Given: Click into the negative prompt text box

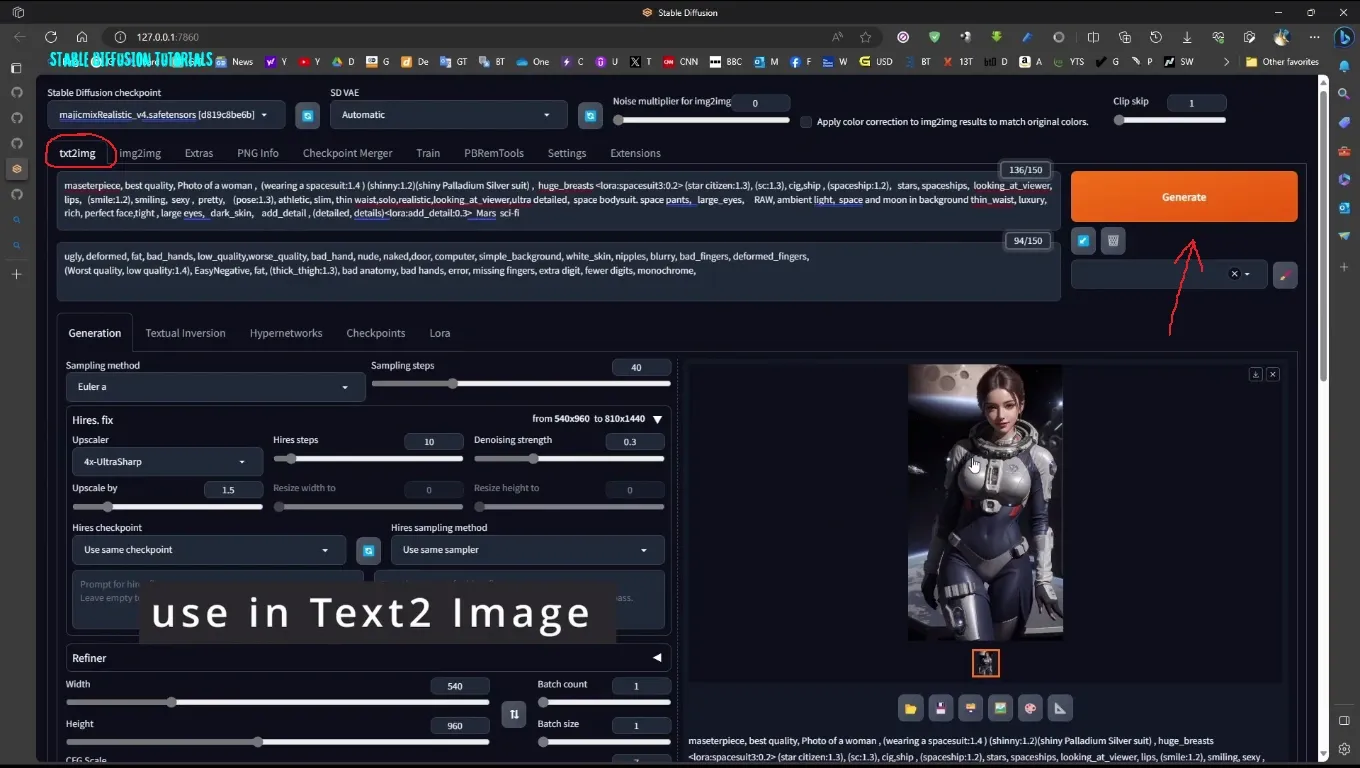Looking at the screenshot, I should (x=558, y=271).
